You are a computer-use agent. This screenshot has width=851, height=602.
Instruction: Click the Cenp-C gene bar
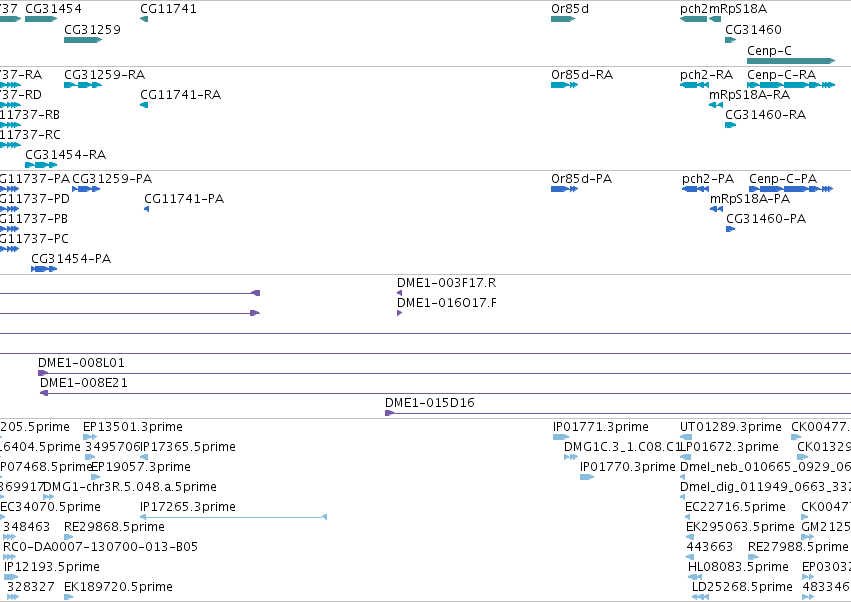pos(791,61)
